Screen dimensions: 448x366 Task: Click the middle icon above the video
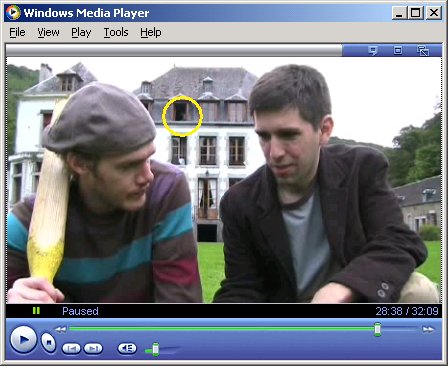click(398, 51)
